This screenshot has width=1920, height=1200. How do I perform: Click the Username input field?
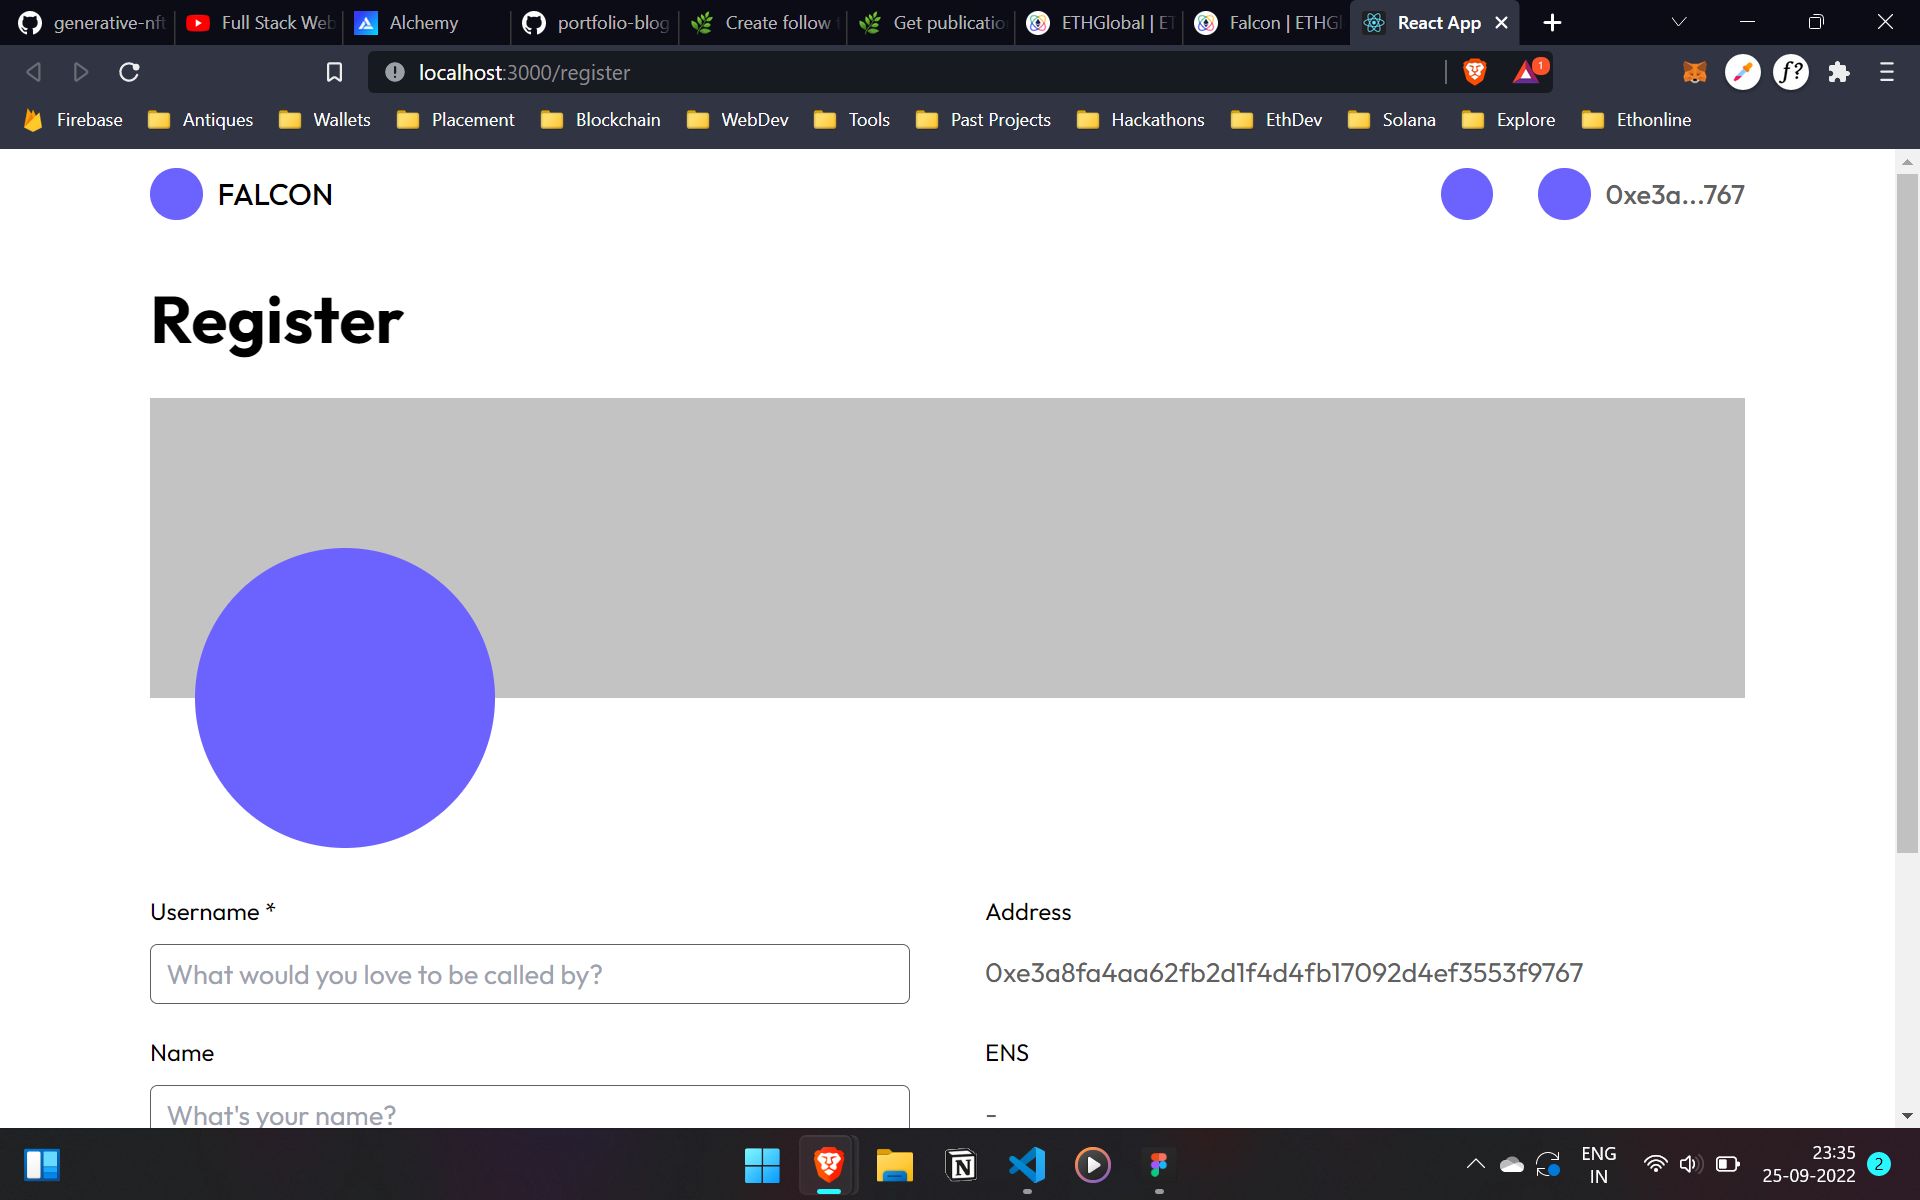[529, 973]
